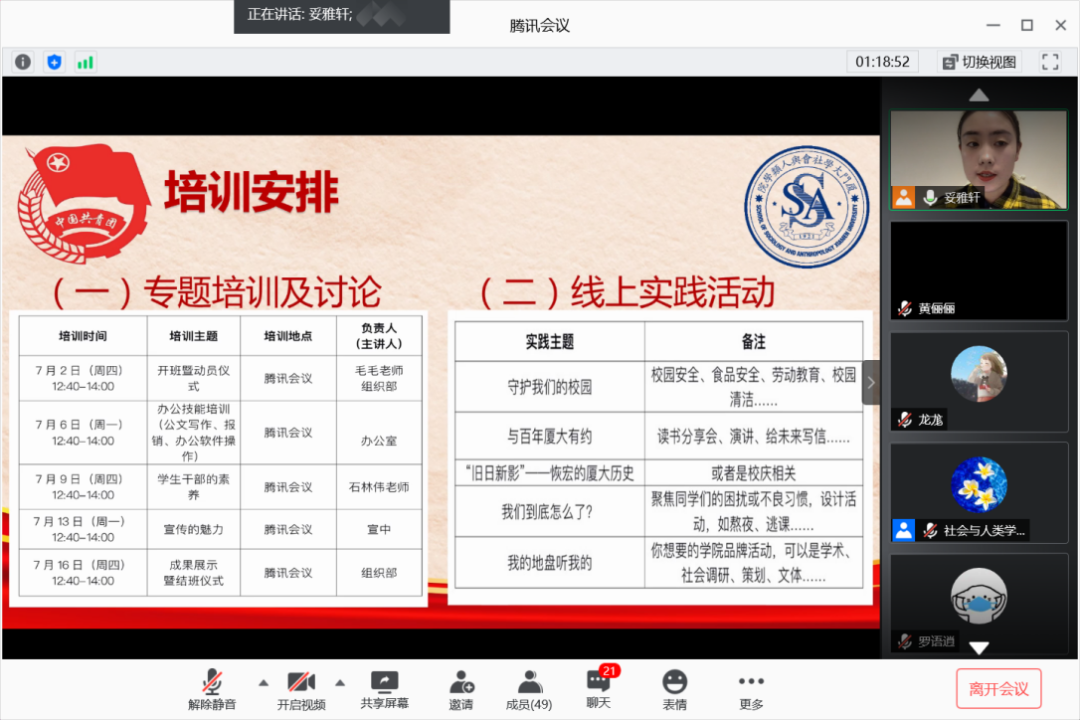
Task: Click the meeting info icon
Action: tap(23, 62)
